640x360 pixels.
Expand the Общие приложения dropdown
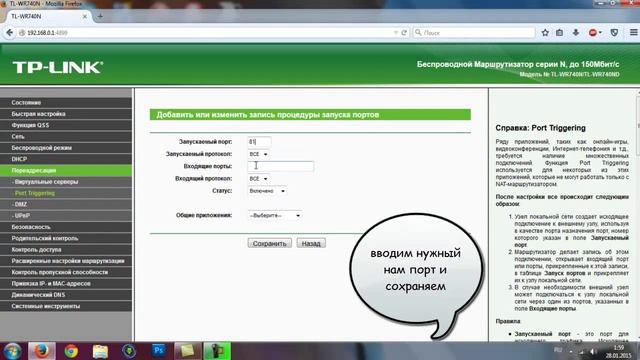pos(275,216)
